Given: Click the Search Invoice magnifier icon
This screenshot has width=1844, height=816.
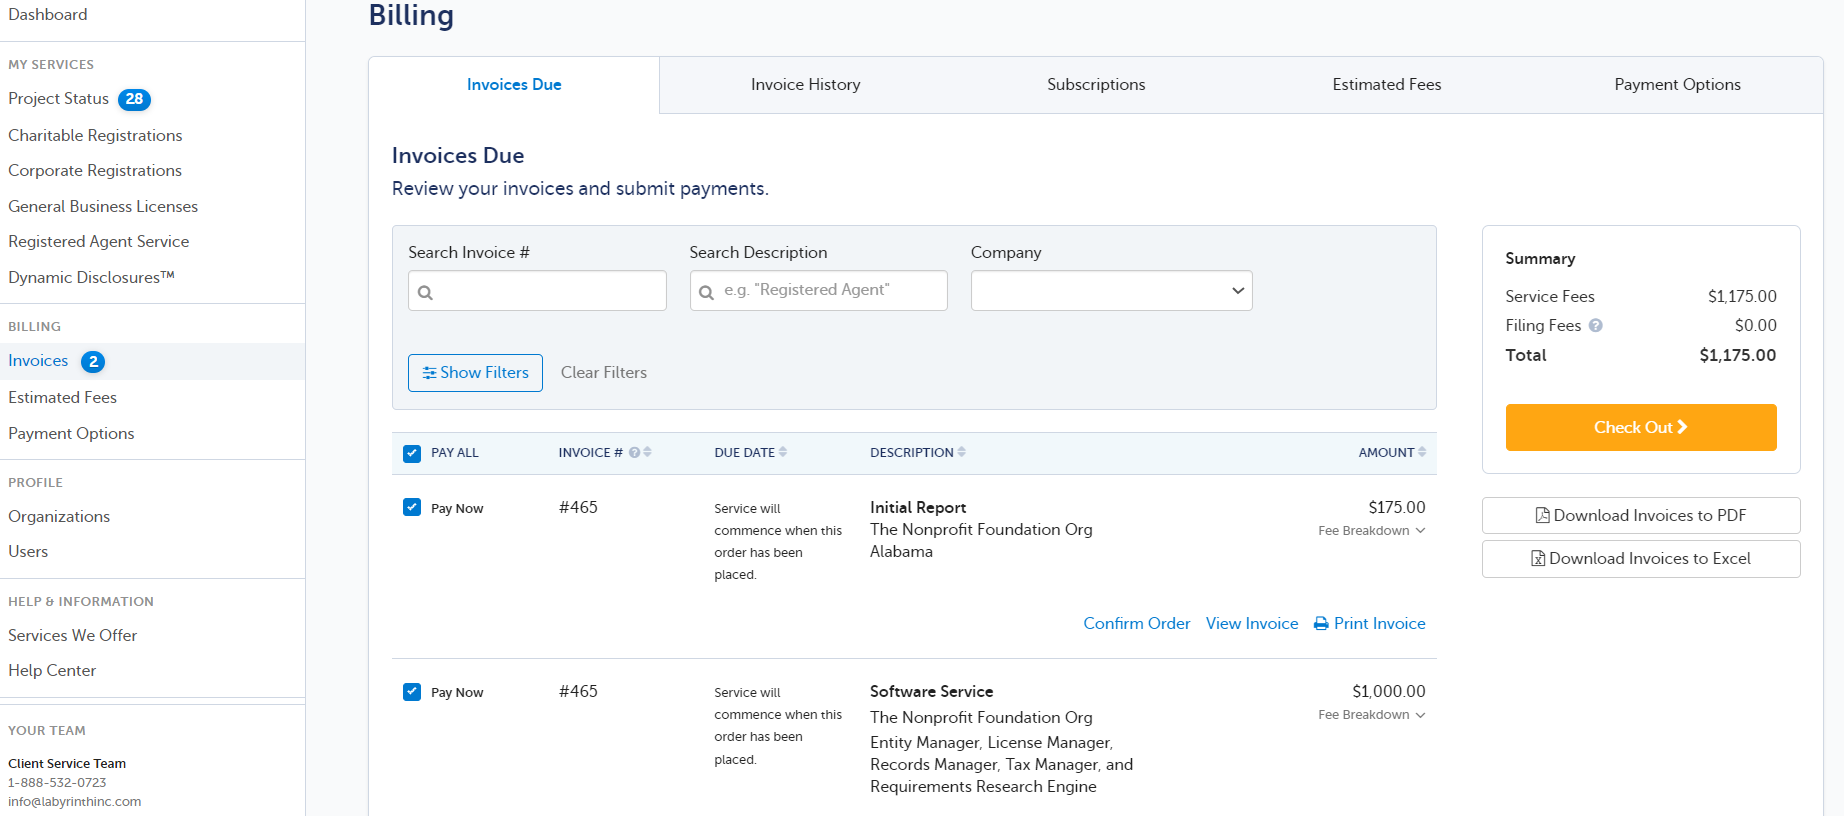Looking at the screenshot, I should (x=425, y=292).
